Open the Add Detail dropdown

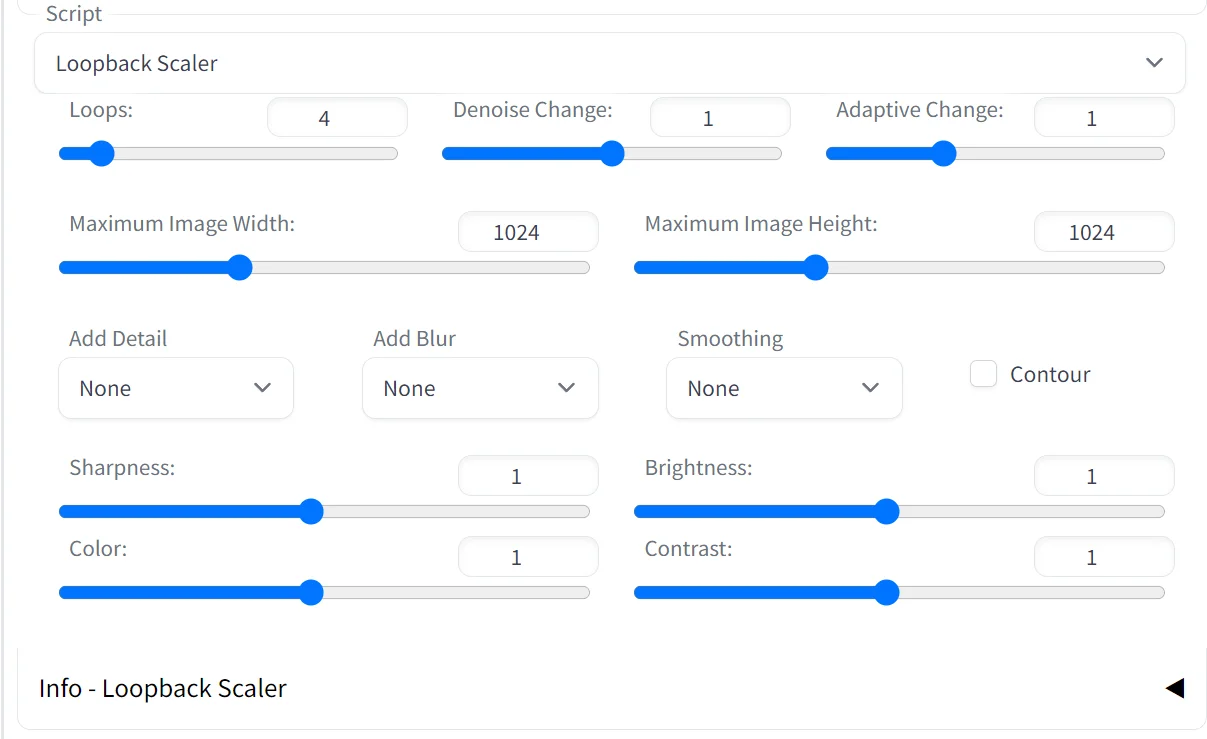coord(176,388)
